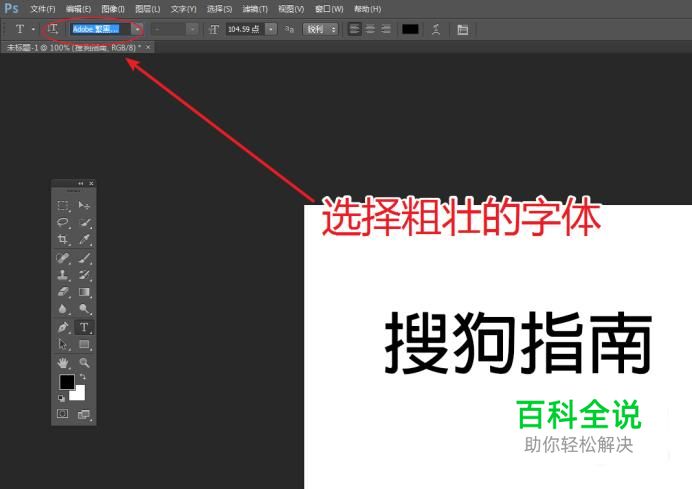Select the Brush tool

(x=84, y=258)
